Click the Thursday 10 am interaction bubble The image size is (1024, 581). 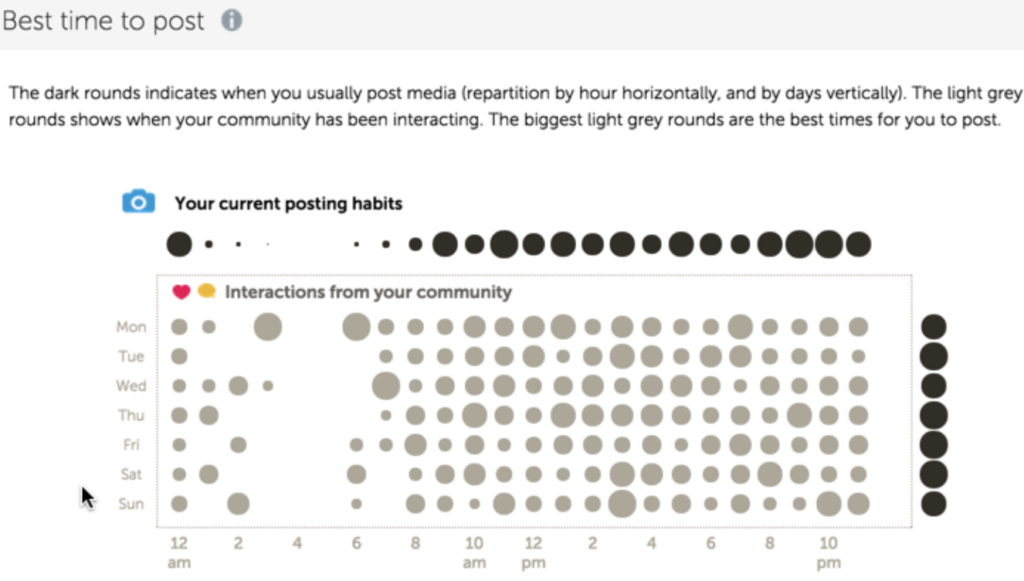coord(474,415)
